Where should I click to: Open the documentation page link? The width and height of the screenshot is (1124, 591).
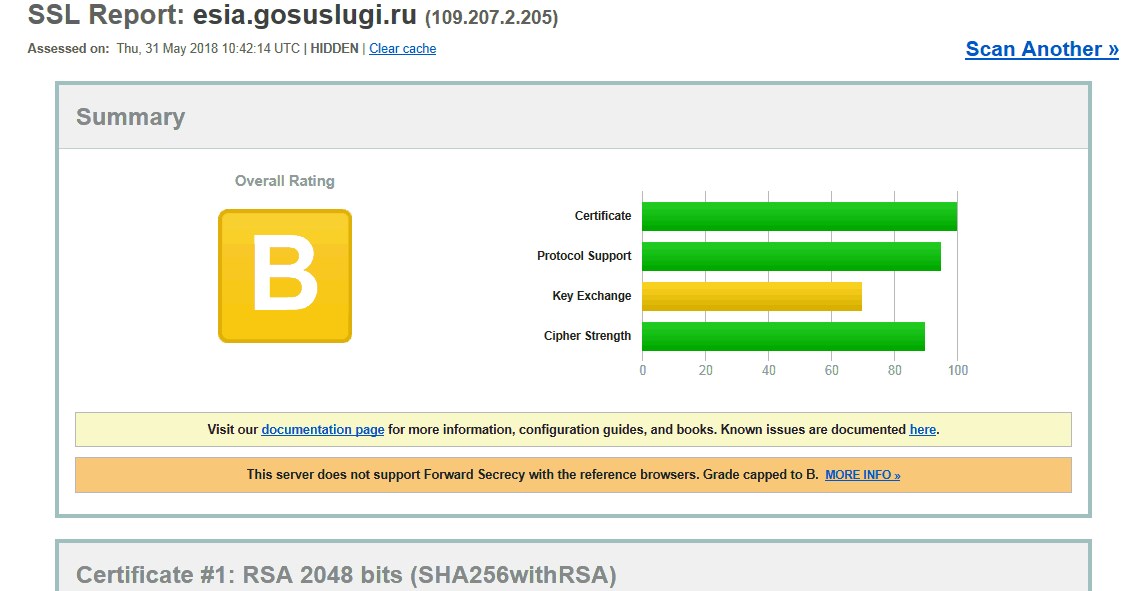pos(323,430)
